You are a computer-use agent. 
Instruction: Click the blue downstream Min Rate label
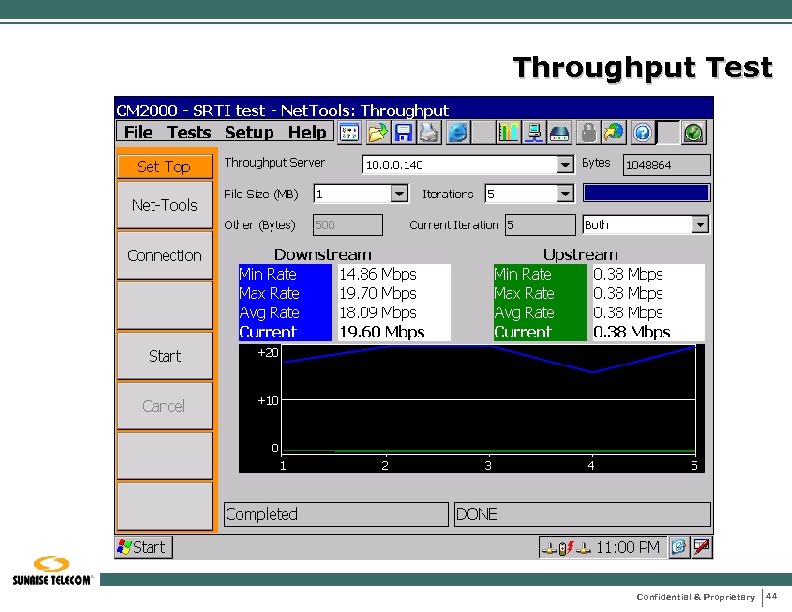coord(268,274)
